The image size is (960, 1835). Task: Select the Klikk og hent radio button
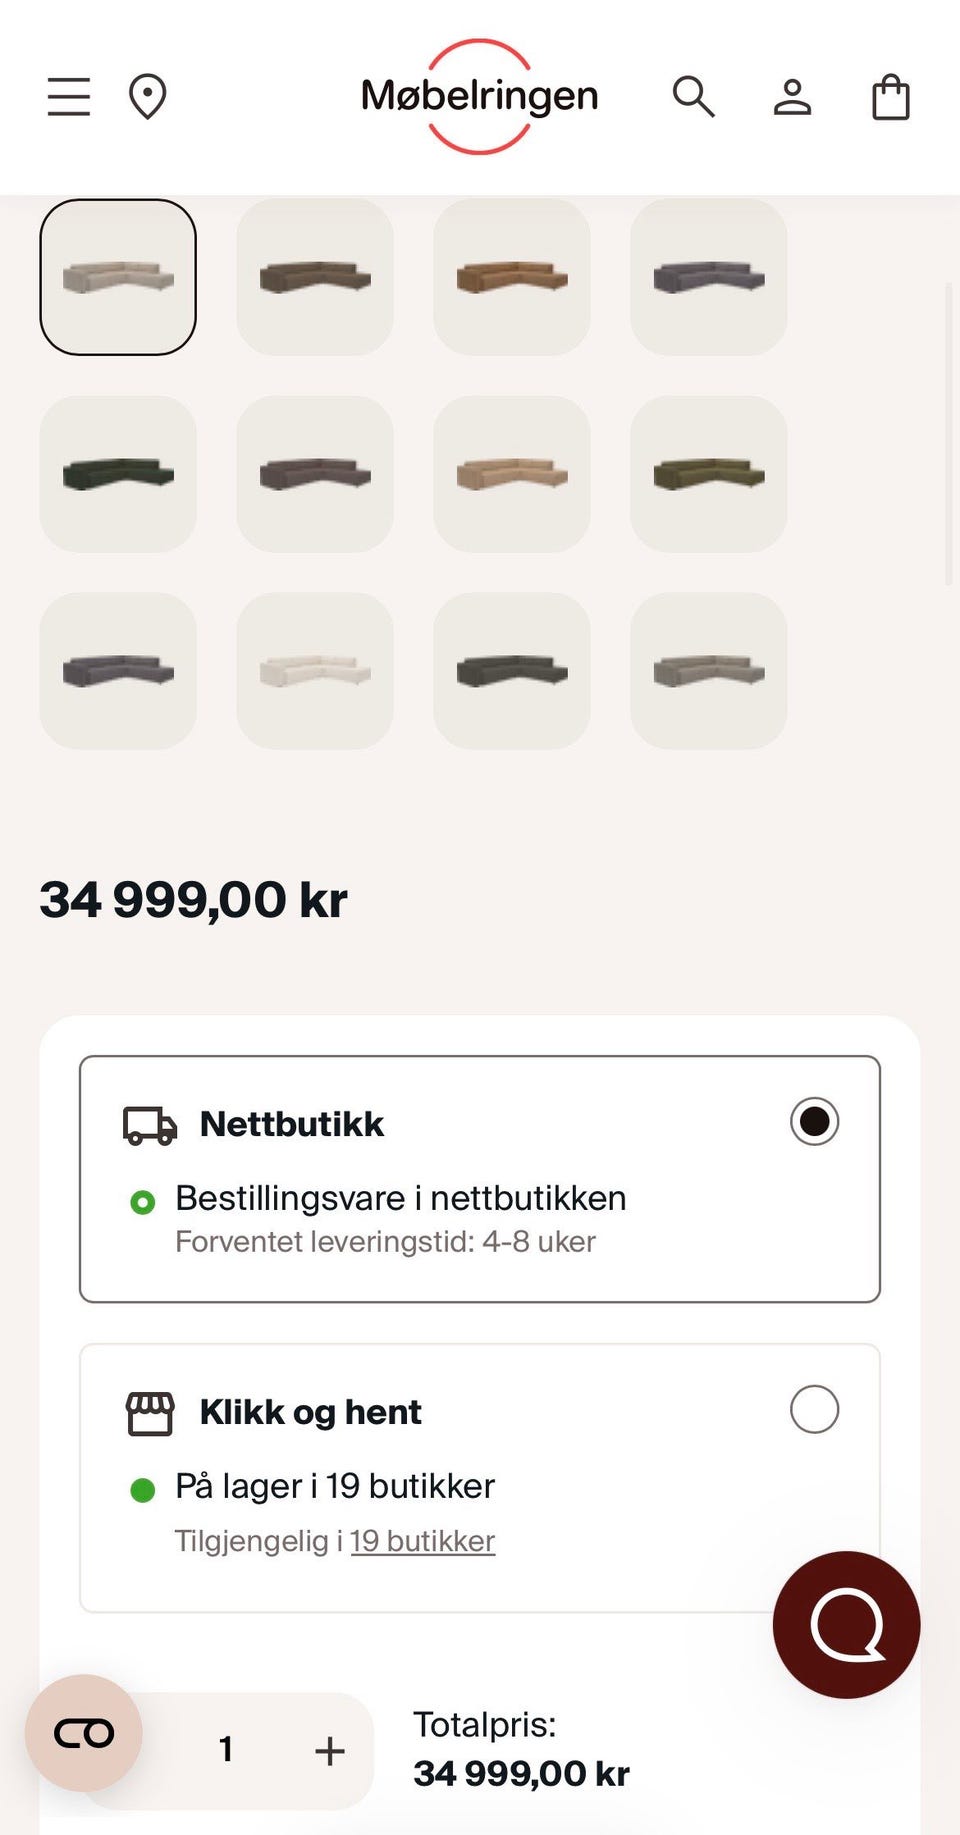click(x=814, y=1409)
